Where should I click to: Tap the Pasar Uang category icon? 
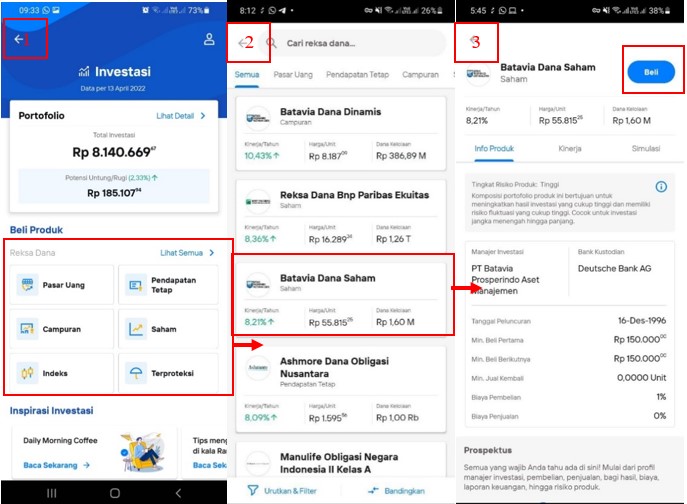27,285
